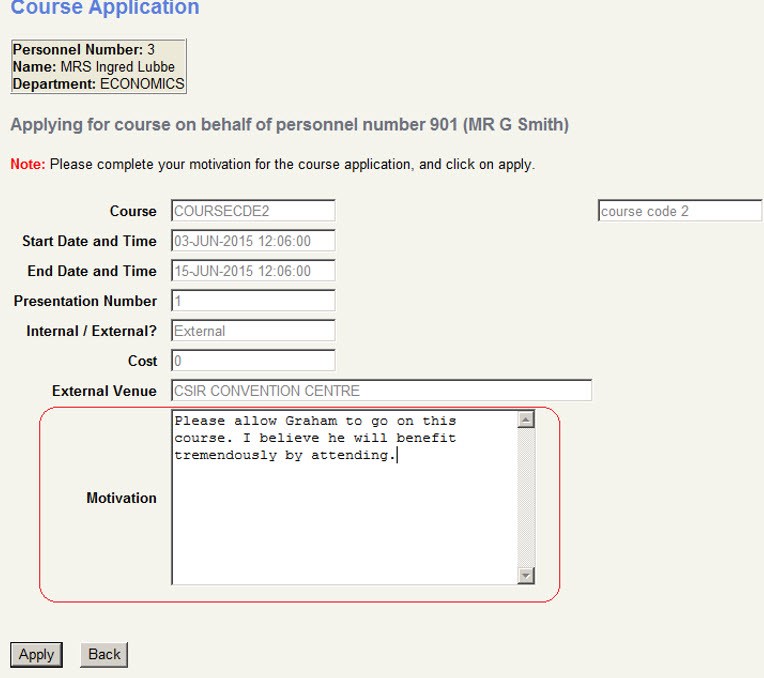Click the External Venue label

point(104,391)
